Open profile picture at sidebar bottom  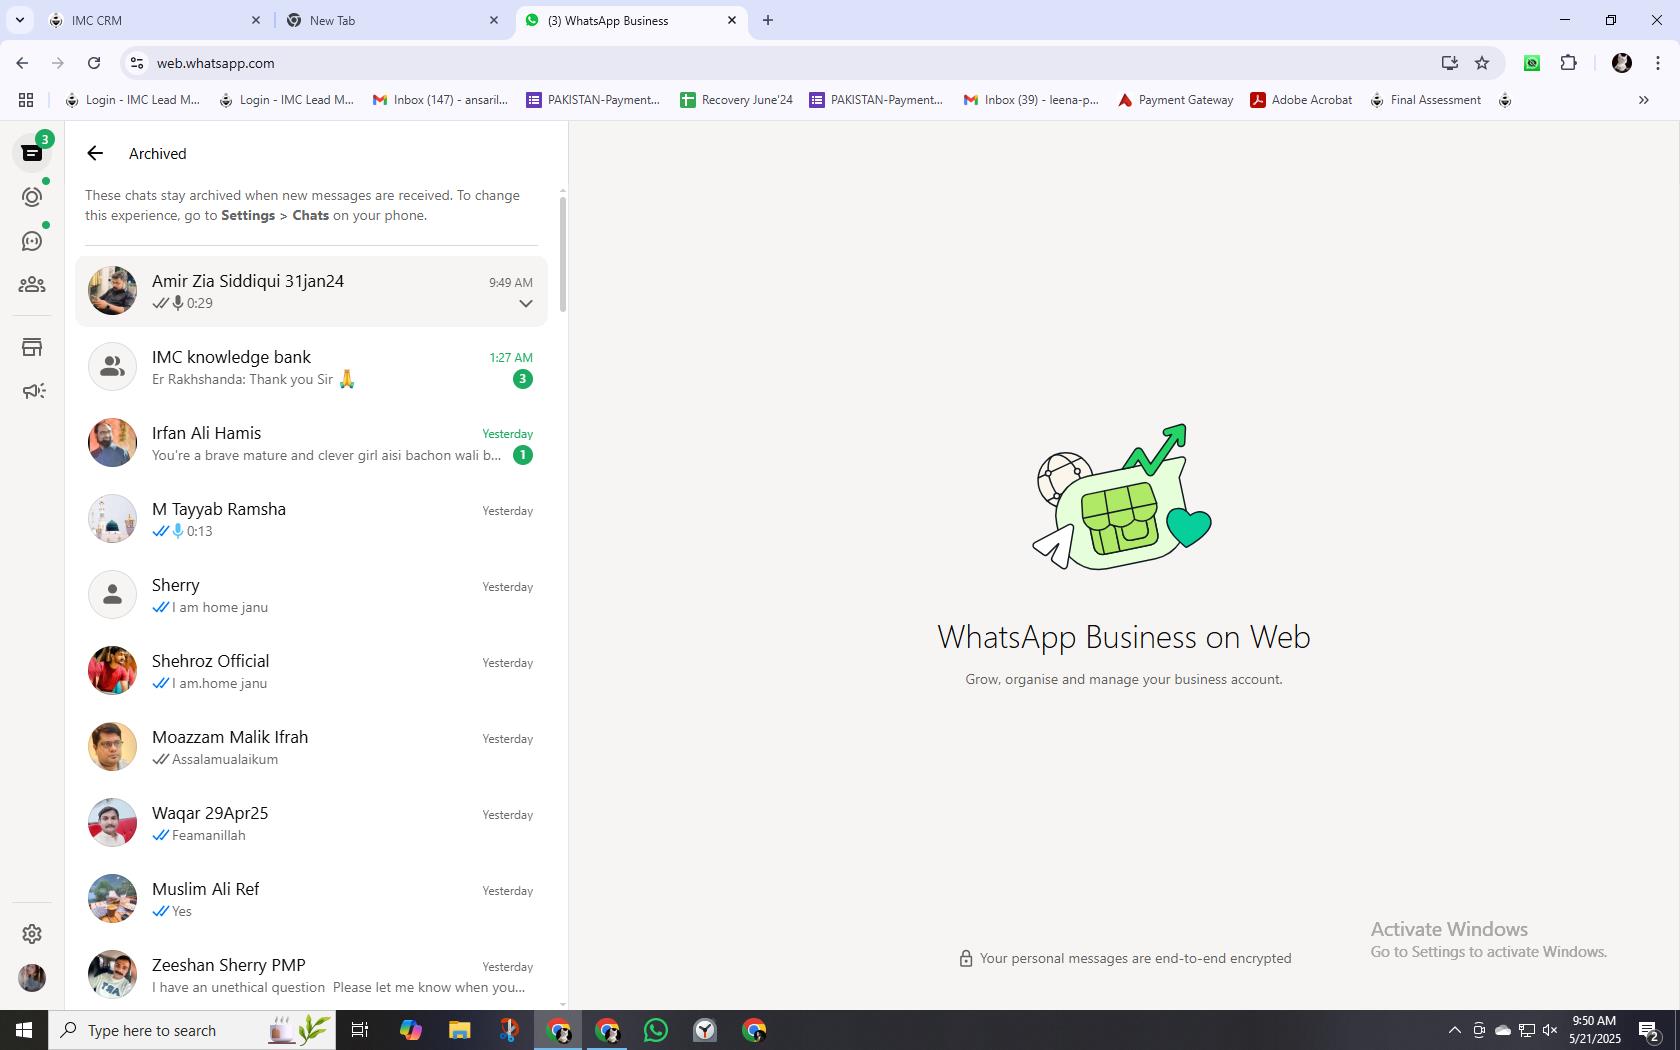(x=32, y=977)
